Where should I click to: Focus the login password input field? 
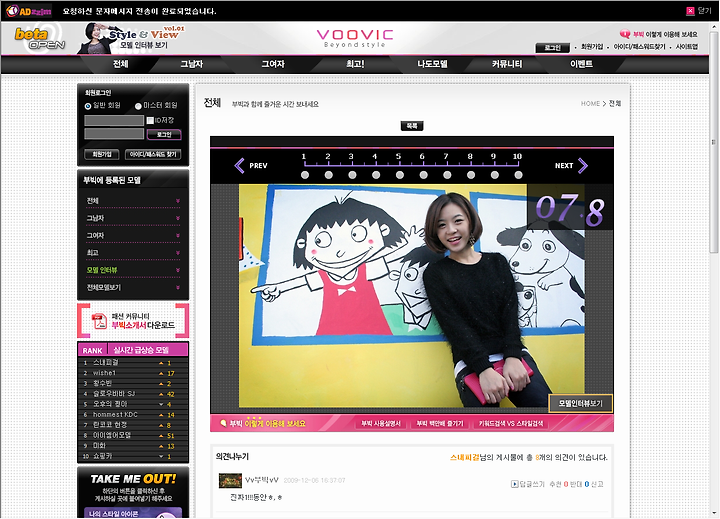click(x=114, y=134)
